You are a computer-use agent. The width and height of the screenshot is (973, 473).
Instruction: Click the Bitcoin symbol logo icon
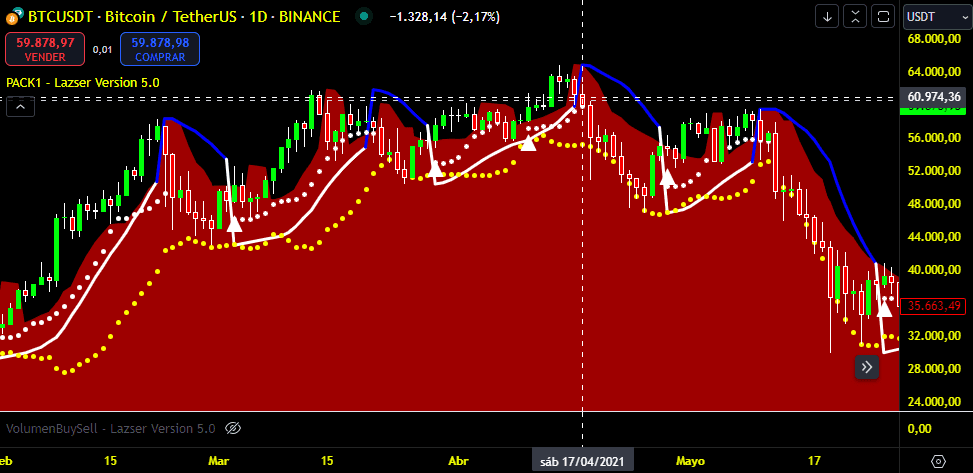click(x=14, y=17)
